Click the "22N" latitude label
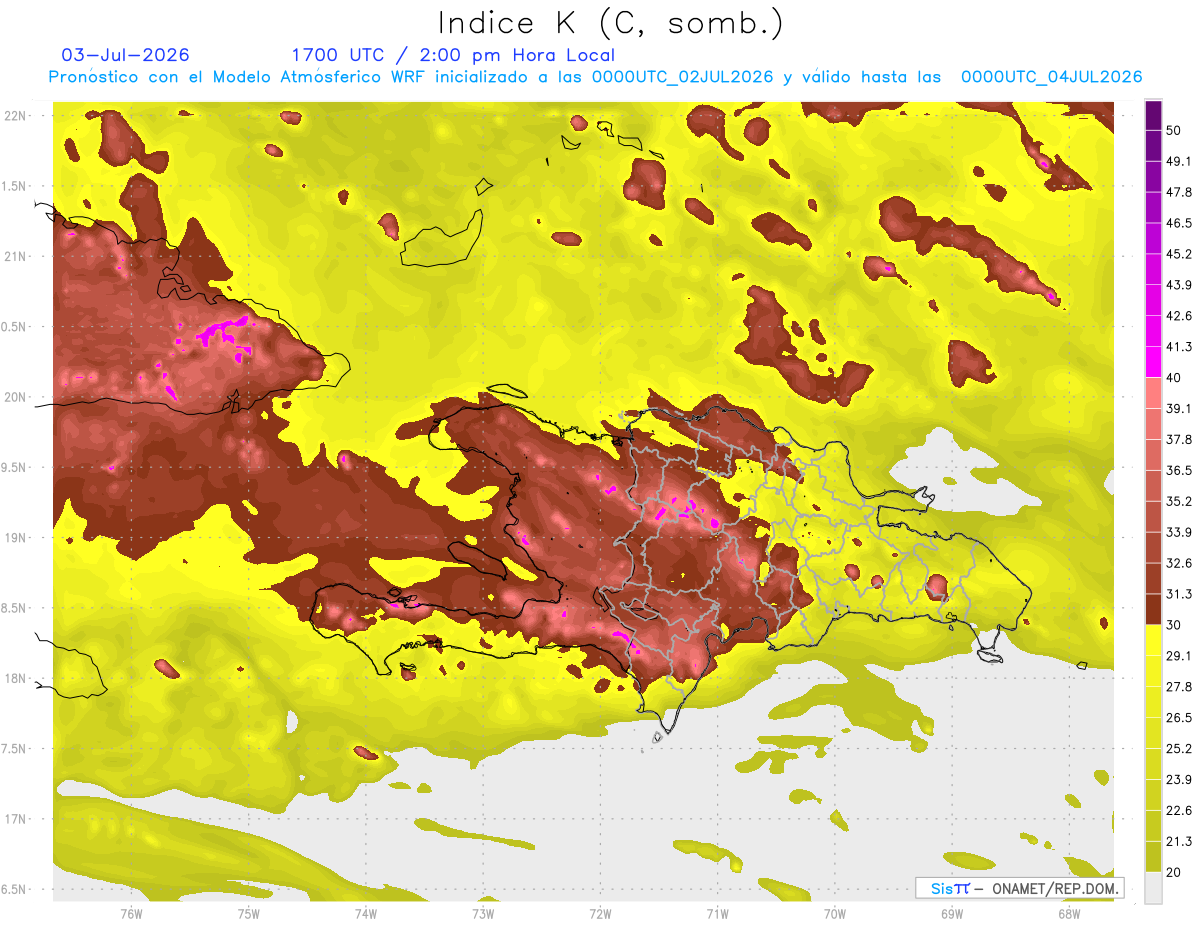Image resolution: width=1200 pixels, height=927 pixels. point(17,116)
